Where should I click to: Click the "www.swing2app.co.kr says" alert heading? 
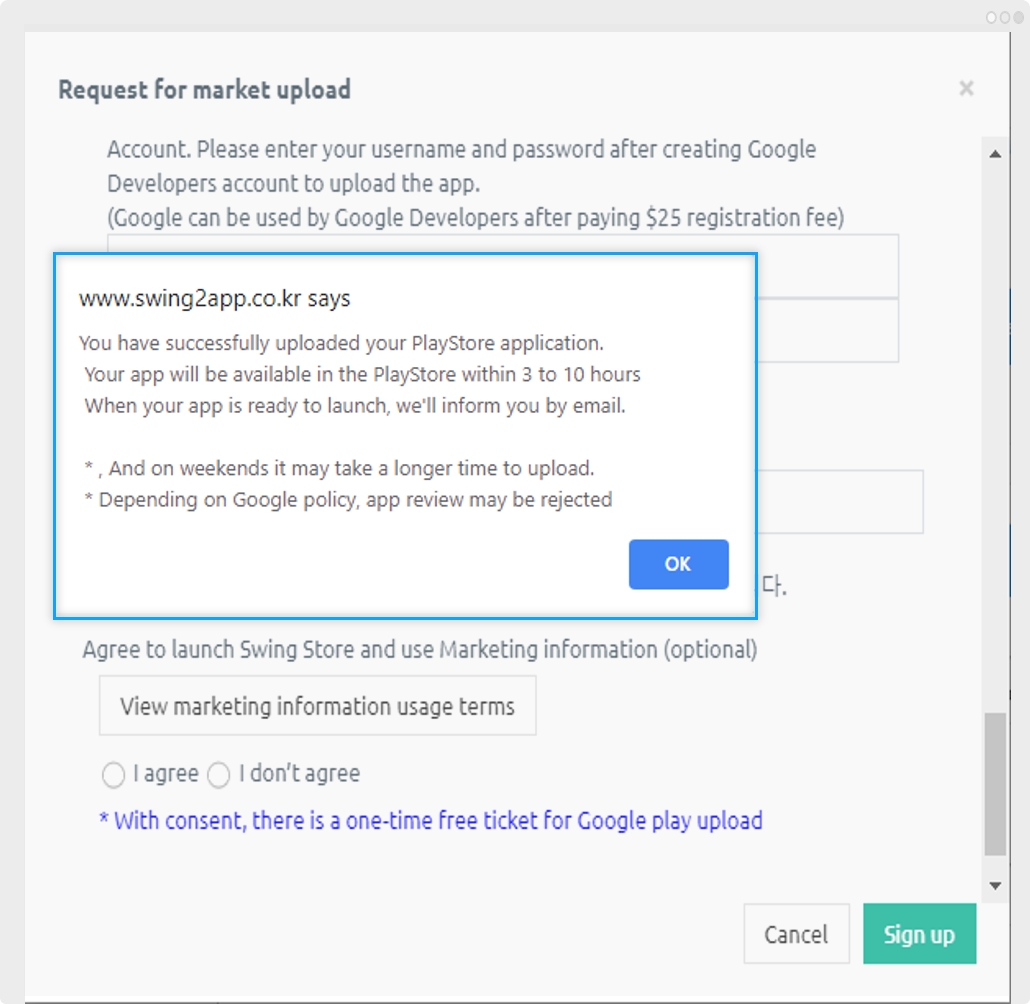(214, 298)
